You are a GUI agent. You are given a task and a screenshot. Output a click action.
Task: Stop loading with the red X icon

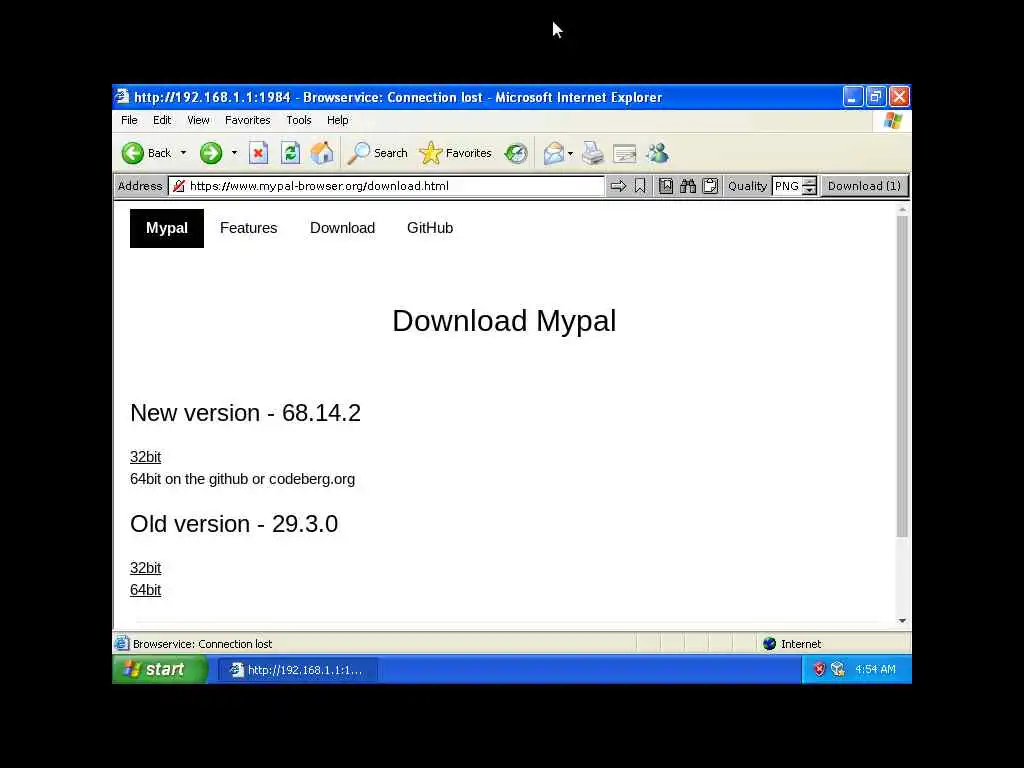(259, 153)
